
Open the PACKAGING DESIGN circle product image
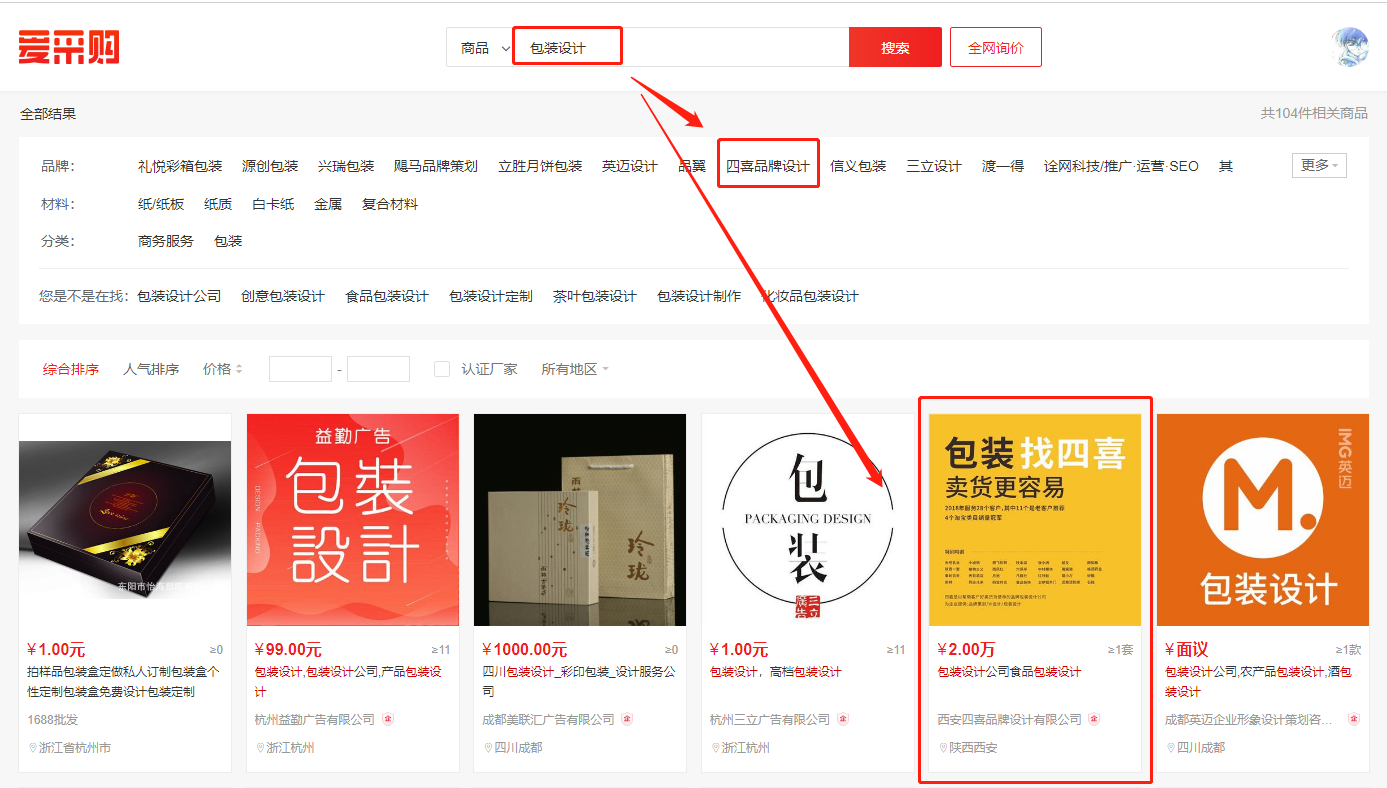pos(808,520)
